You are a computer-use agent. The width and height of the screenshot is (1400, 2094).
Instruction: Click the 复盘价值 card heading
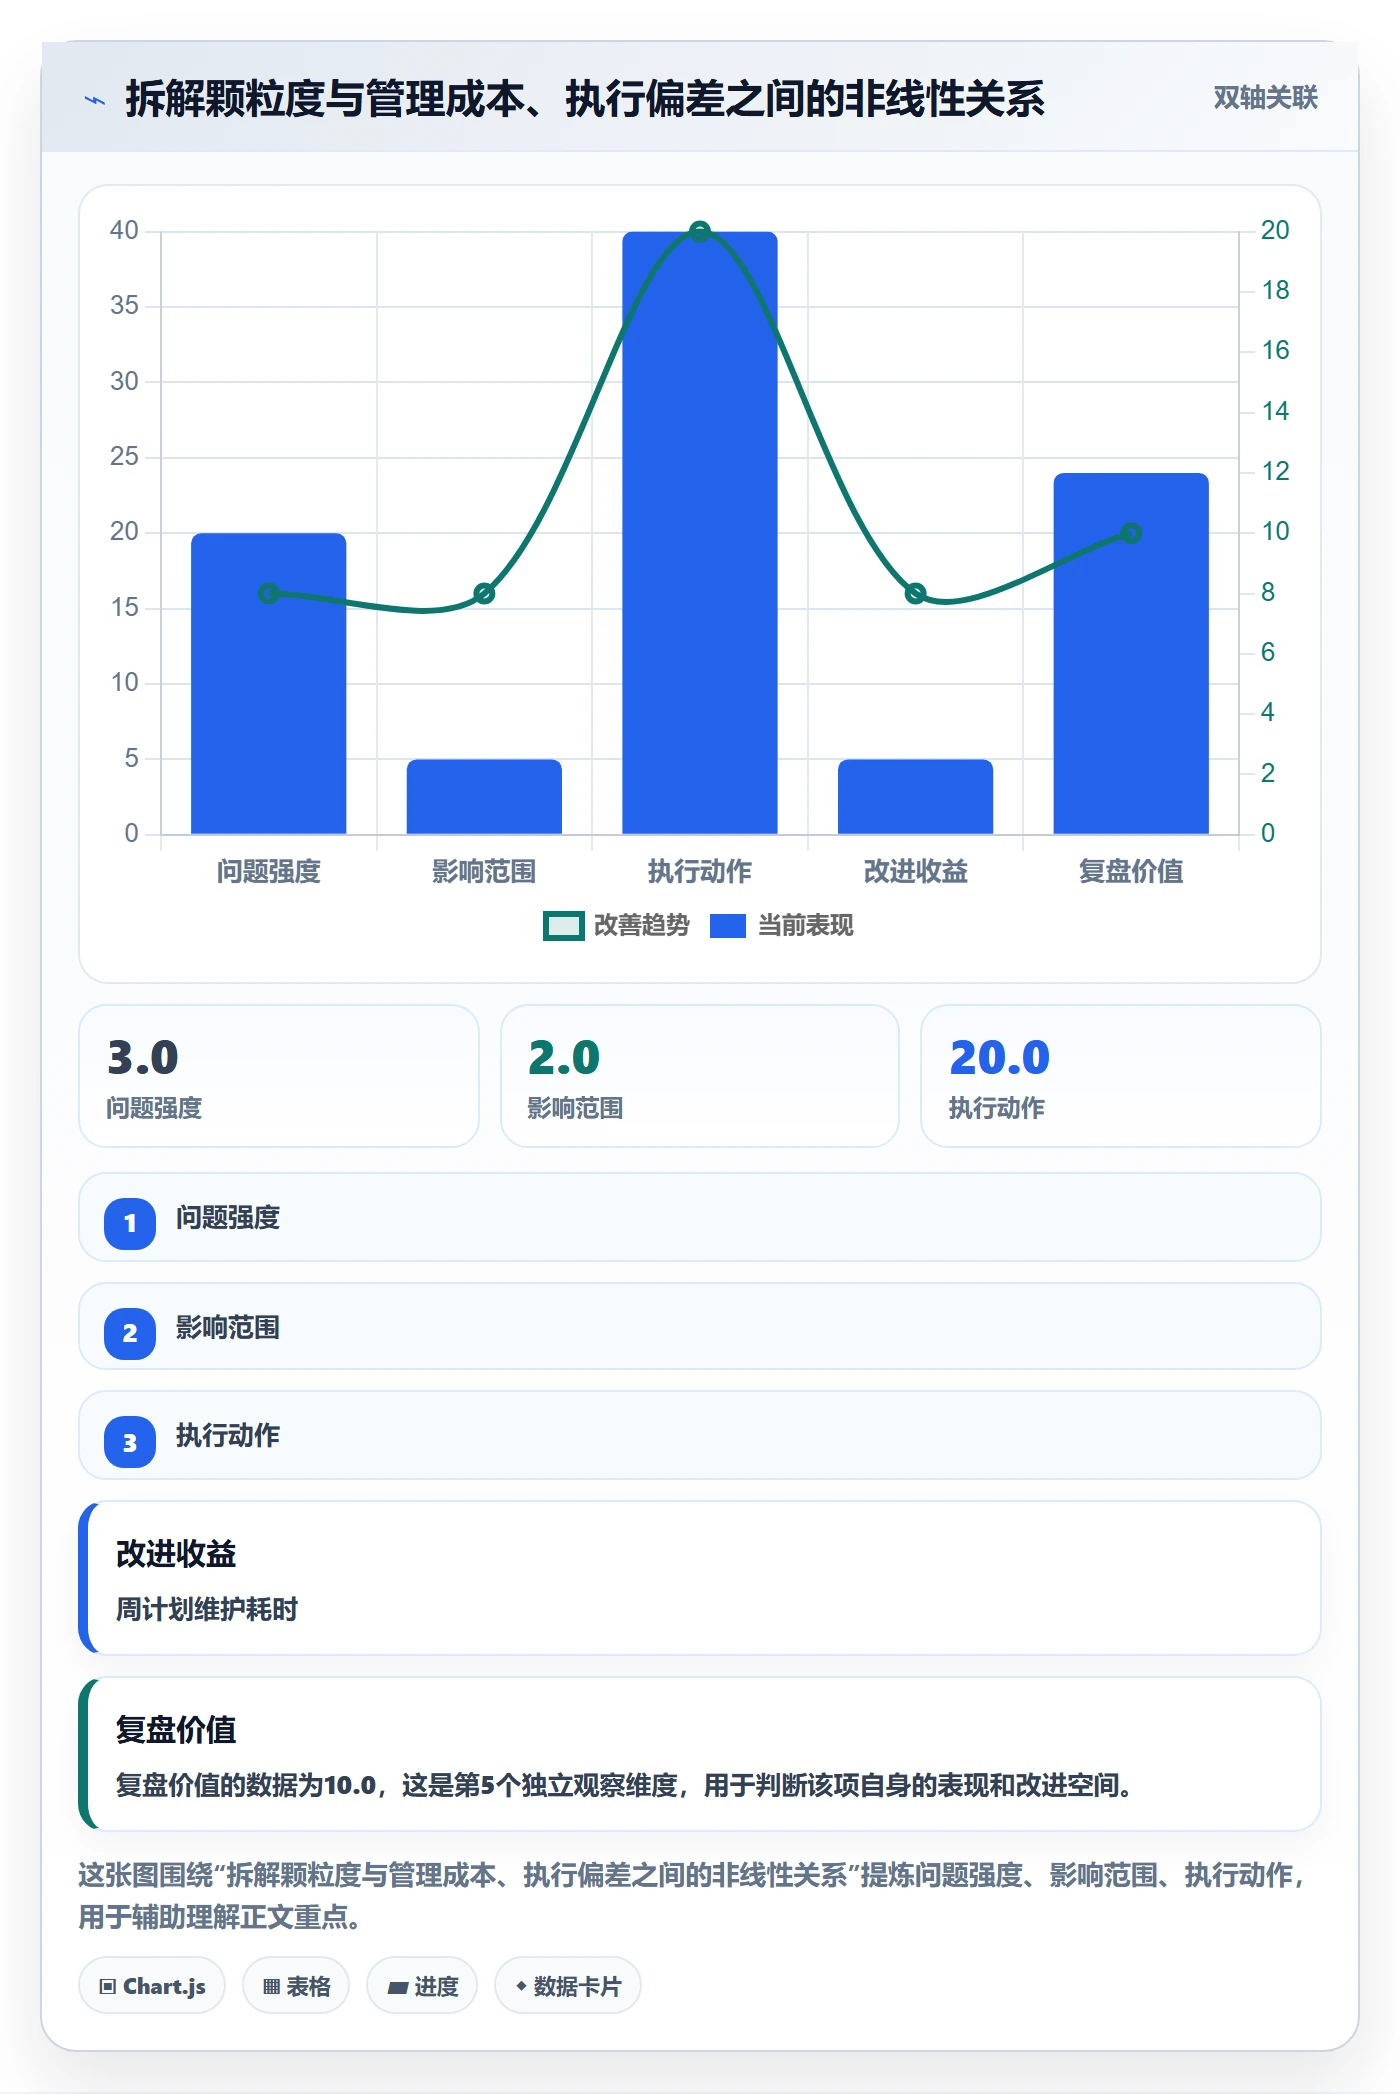pos(176,1730)
